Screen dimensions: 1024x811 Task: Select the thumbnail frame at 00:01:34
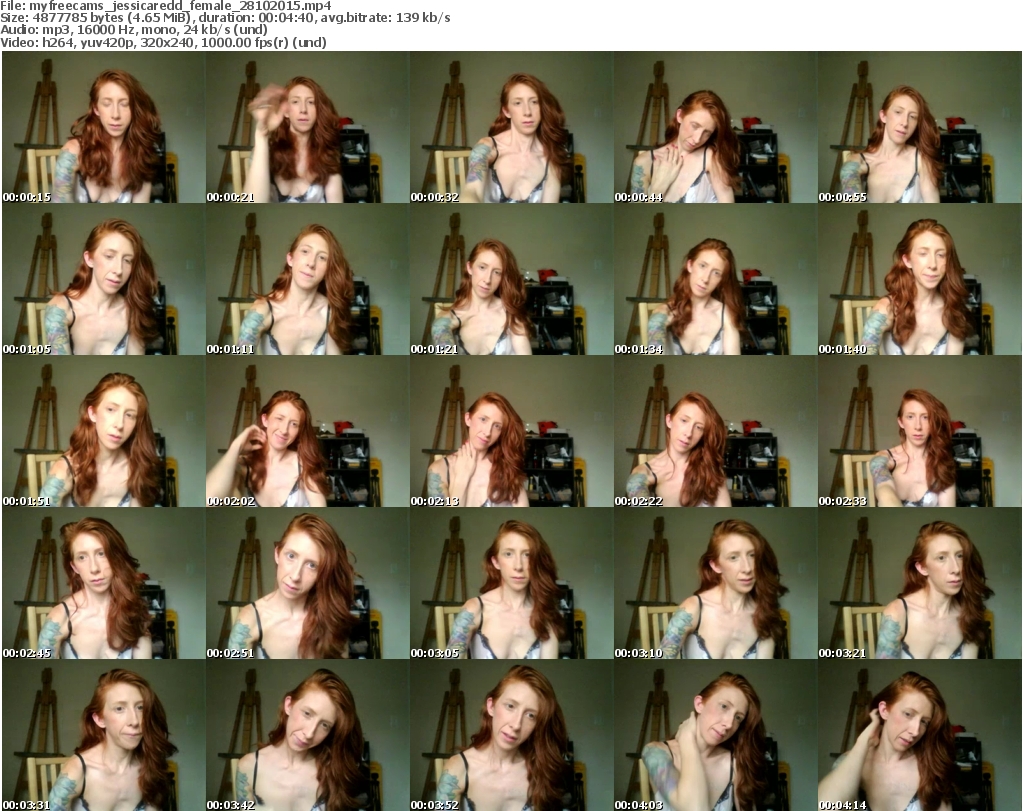tap(715, 279)
